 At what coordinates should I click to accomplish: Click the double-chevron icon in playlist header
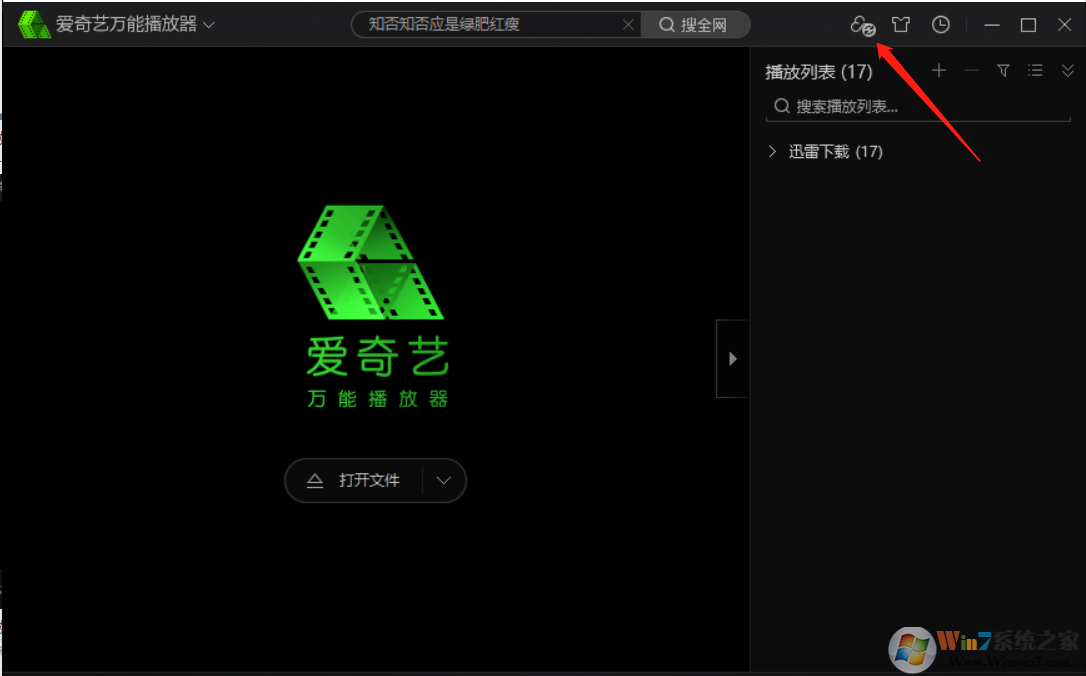pyautogui.click(x=1067, y=70)
